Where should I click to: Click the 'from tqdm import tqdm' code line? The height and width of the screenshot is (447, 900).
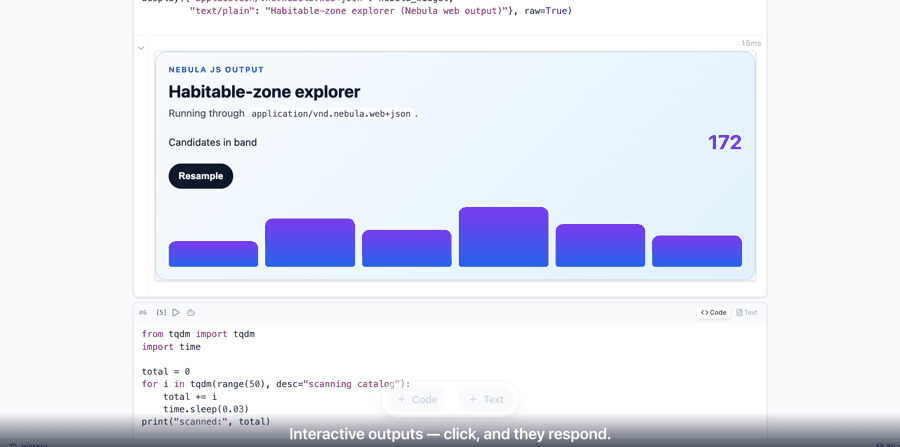tap(199, 334)
